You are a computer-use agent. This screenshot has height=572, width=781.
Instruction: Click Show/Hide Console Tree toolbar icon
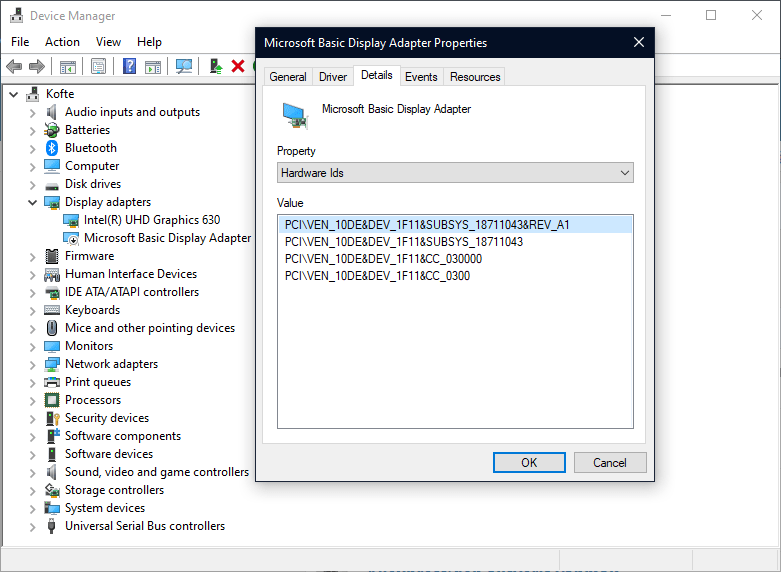[x=68, y=66]
